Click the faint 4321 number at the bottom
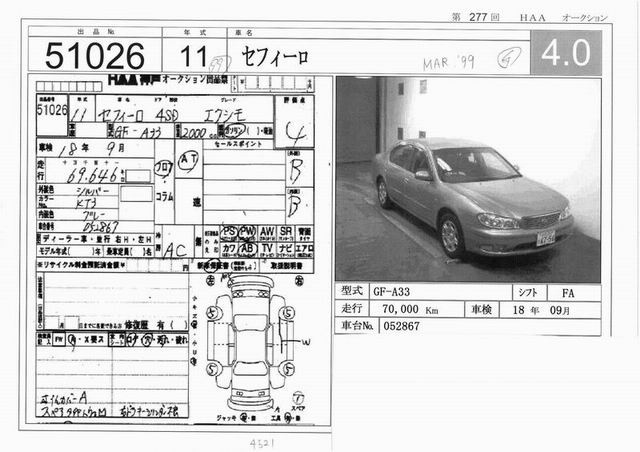 click(x=262, y=443)
